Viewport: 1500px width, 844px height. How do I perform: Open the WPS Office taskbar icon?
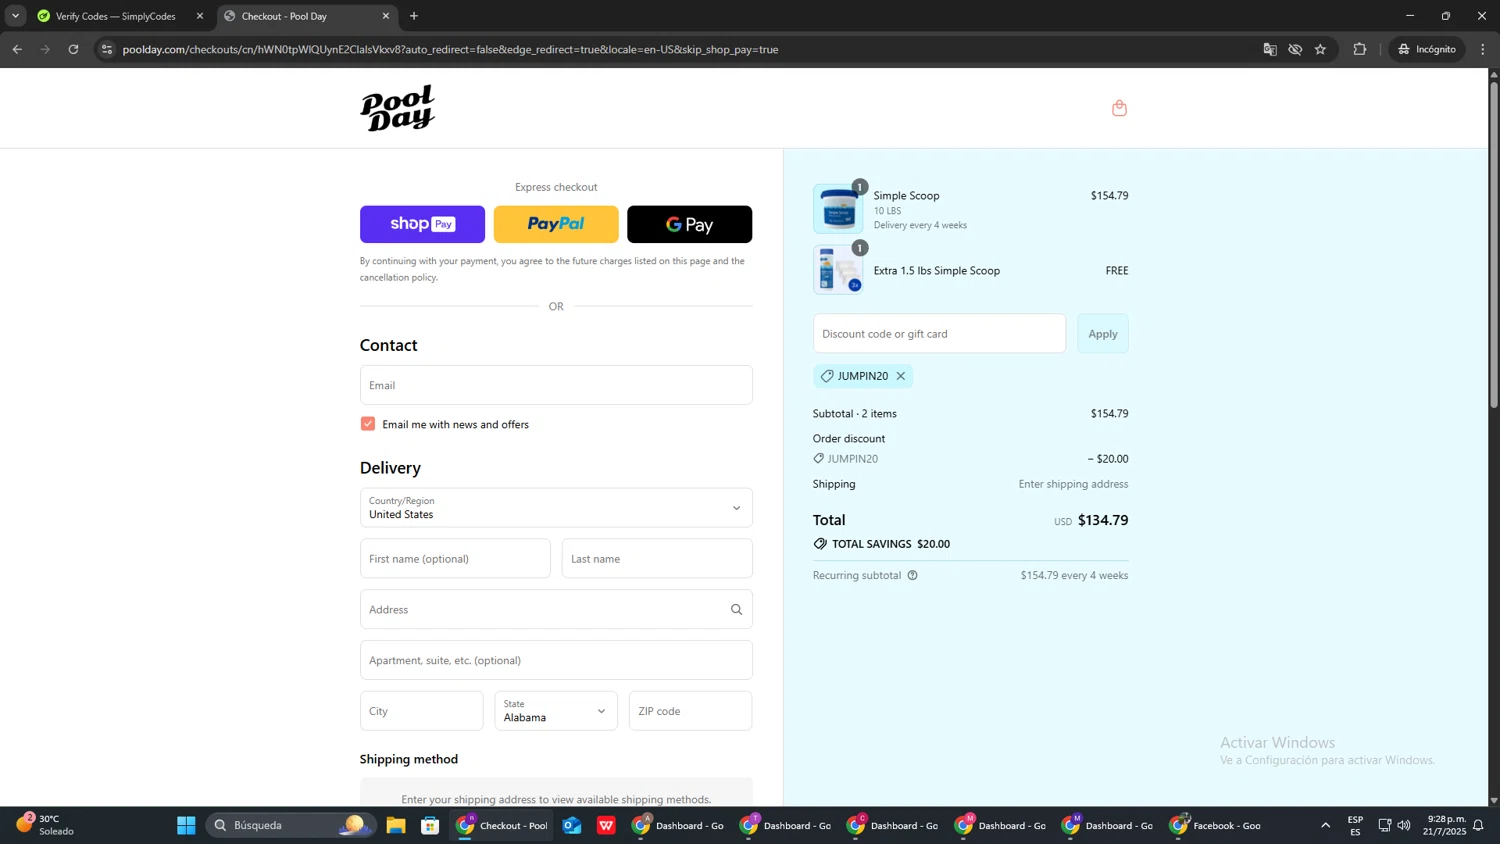click(x=606, y=825)
